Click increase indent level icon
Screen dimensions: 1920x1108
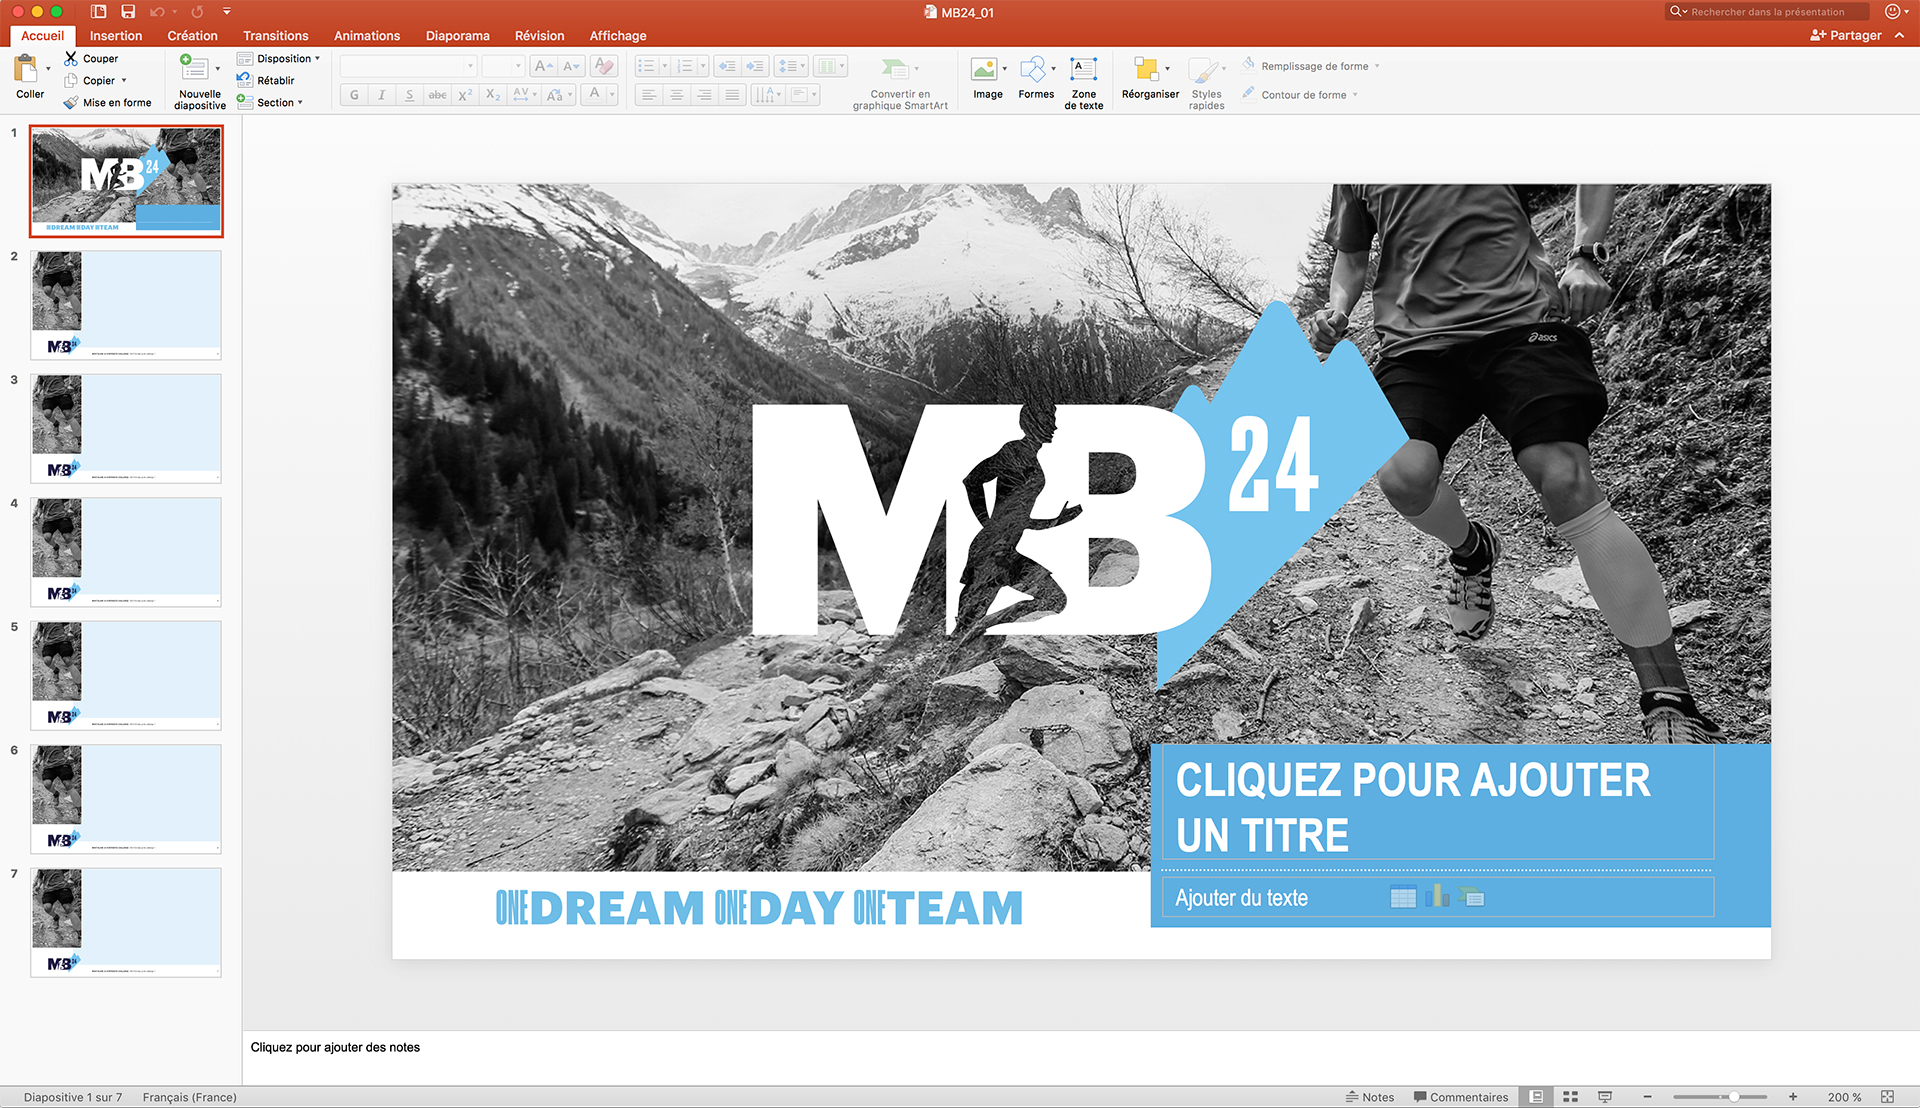755,67
